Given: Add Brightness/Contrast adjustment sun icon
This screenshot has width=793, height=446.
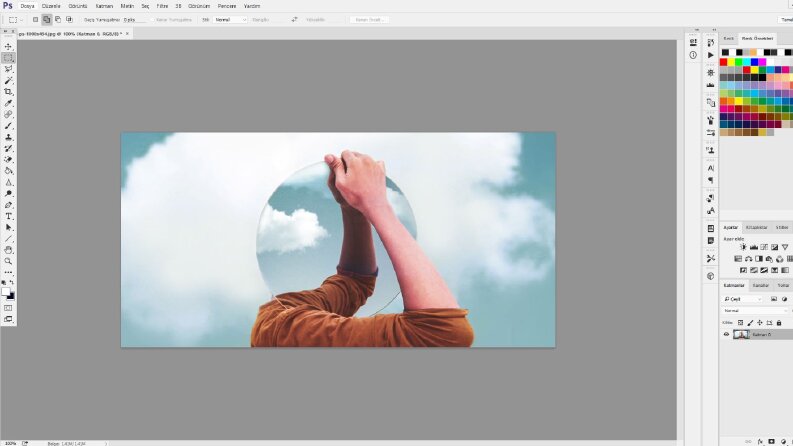Looking at the screenshot, I should [743, 247].
